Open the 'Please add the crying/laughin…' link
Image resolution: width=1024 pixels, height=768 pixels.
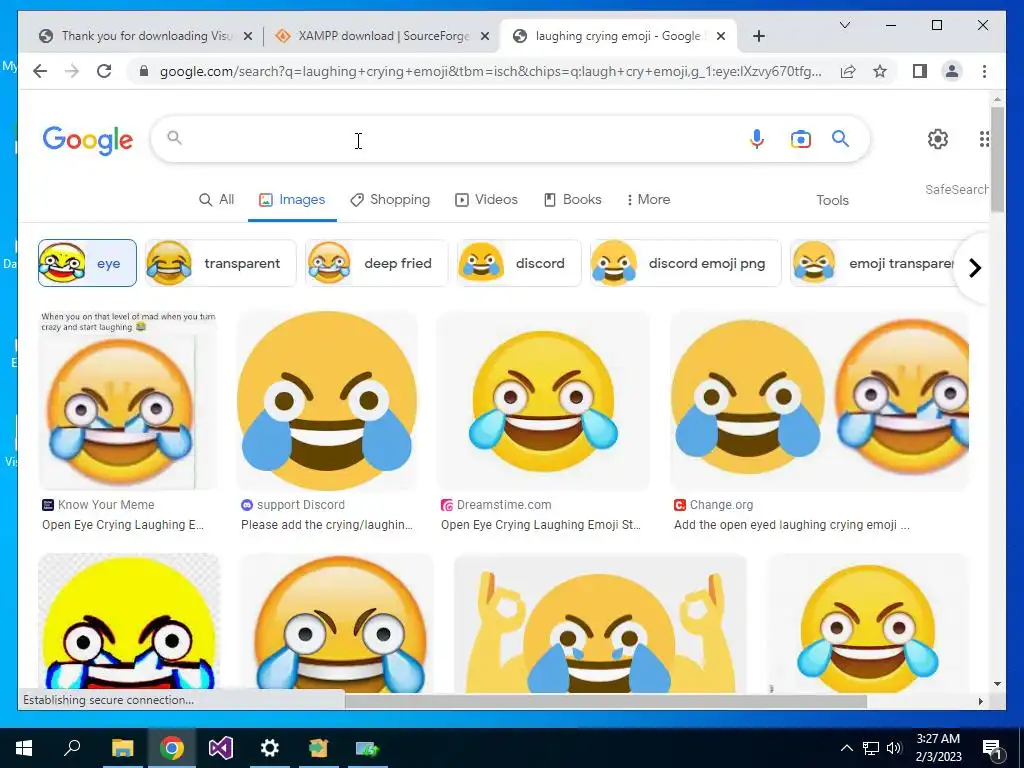[327, 525]
